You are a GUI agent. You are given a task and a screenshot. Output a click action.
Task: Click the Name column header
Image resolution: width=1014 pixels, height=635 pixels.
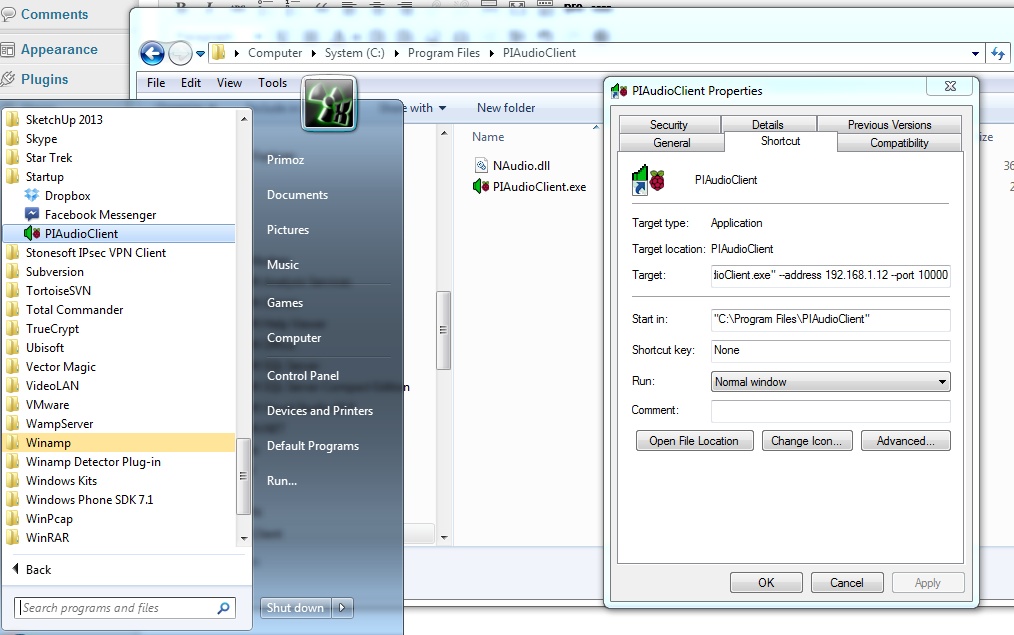pyautogui.click(x=488, y=137)
